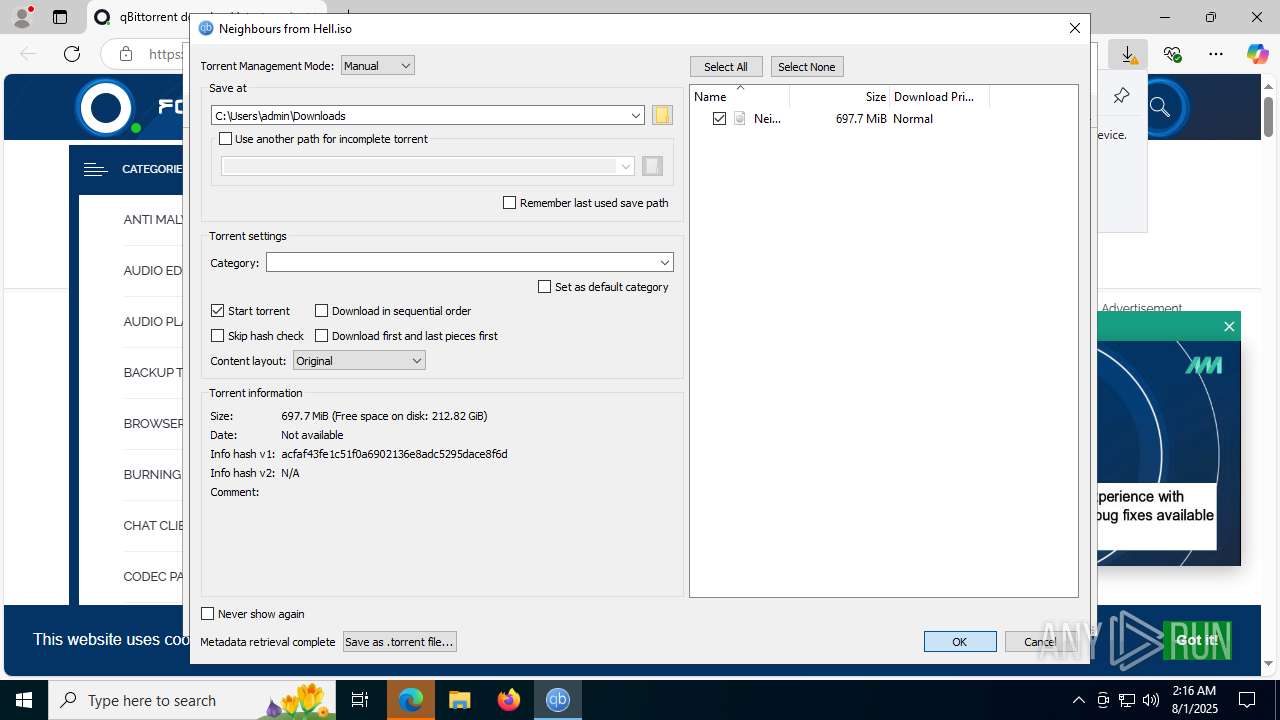
Task: Check Set as default category
Action: (544, 286)
